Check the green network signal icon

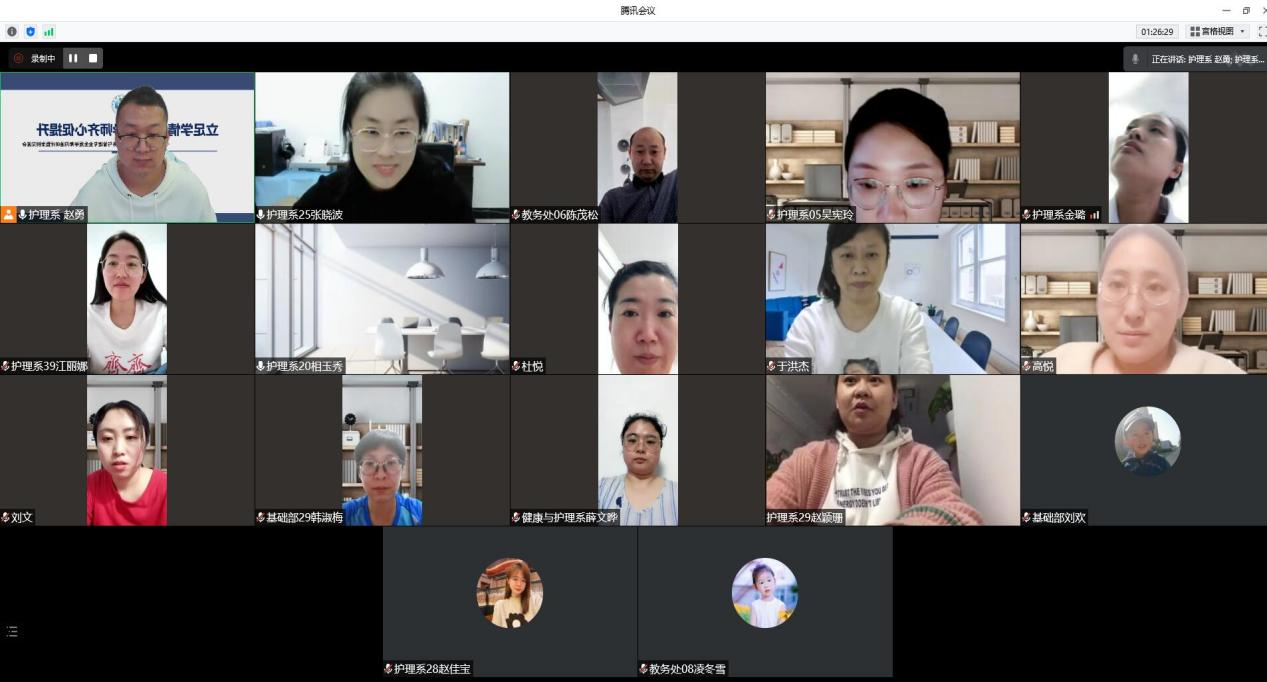(48, 32)
